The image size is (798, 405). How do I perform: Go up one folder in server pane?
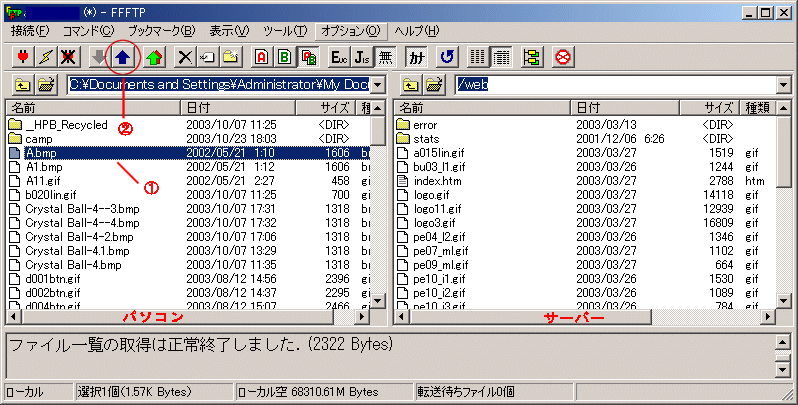[x=411, y=85]
